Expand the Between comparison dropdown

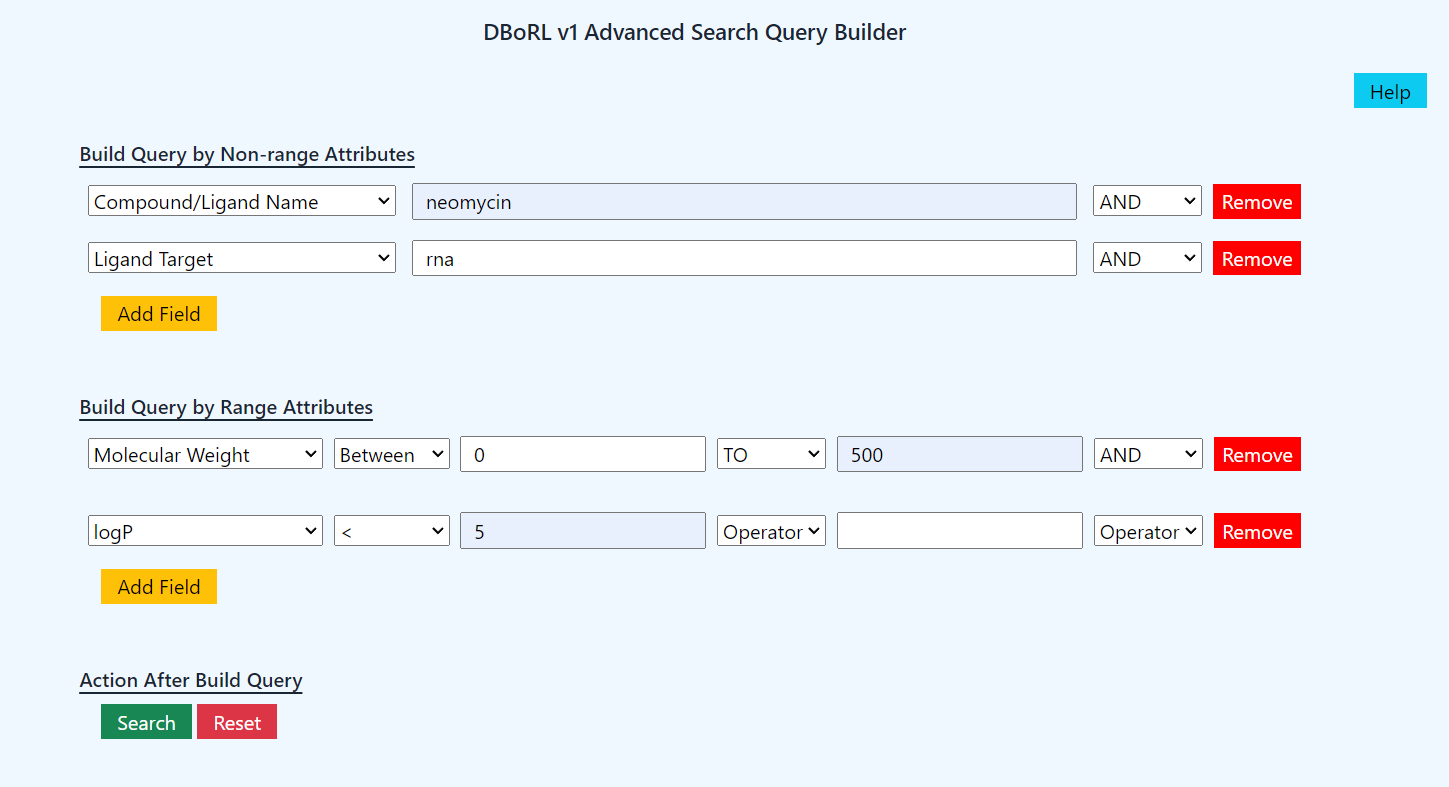pos(391,454)
